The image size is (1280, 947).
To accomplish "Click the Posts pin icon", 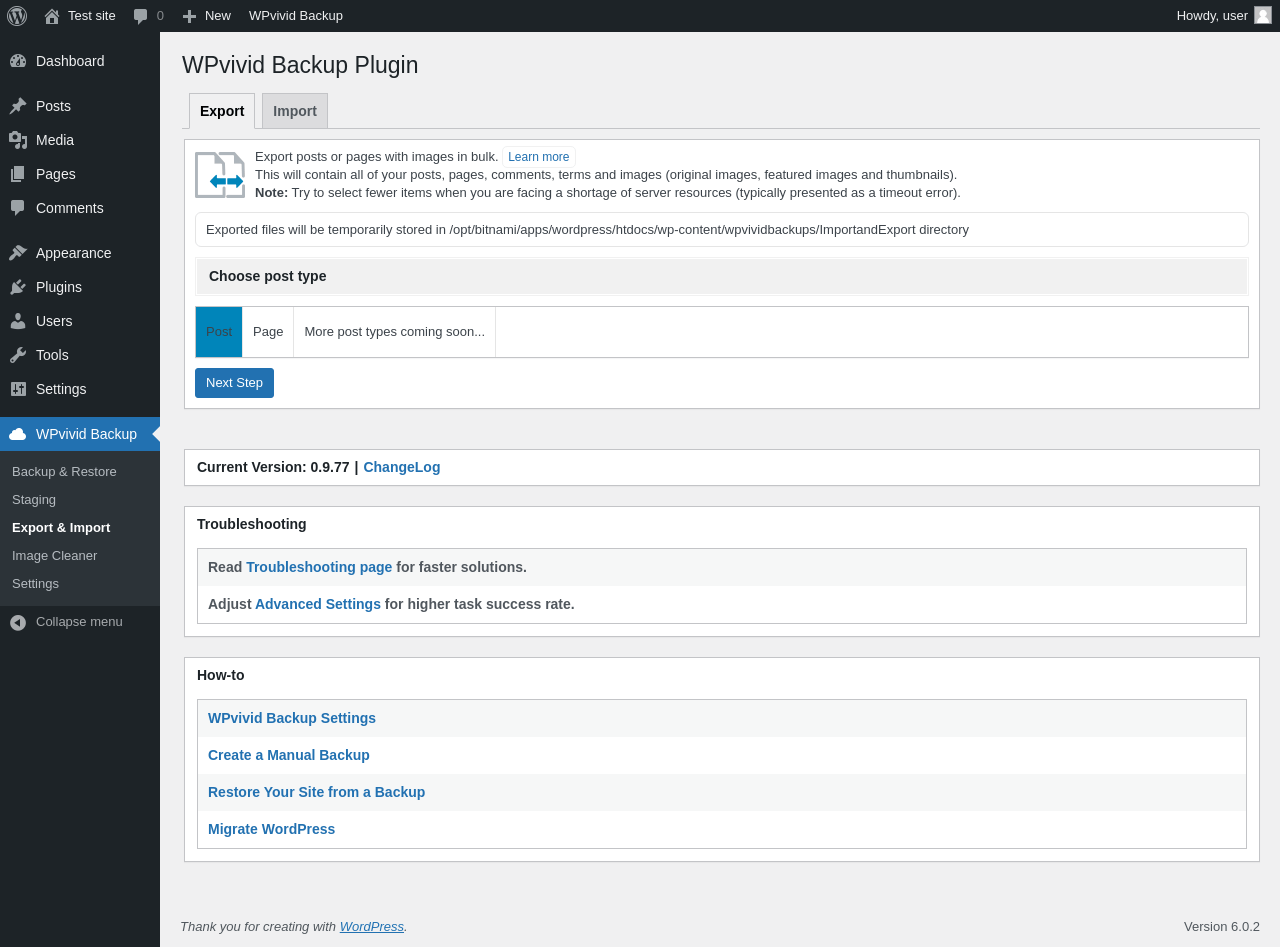I will pos(18,106).
